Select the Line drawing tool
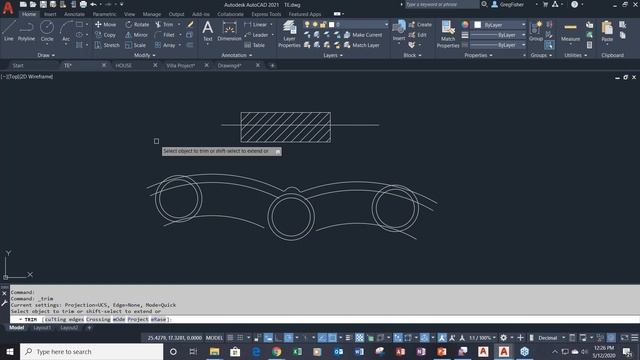The height and width of the screenshot is (360, 640). (9, 31)
